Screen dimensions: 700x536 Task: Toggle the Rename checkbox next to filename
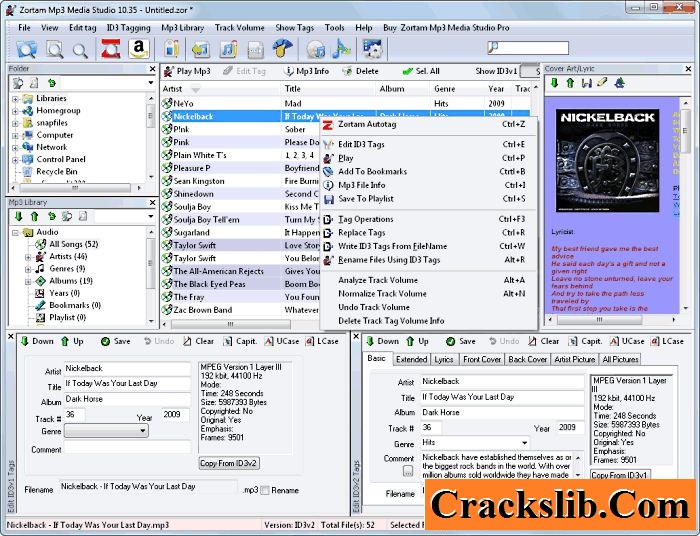pyautogui.click(x=265, y=490)
